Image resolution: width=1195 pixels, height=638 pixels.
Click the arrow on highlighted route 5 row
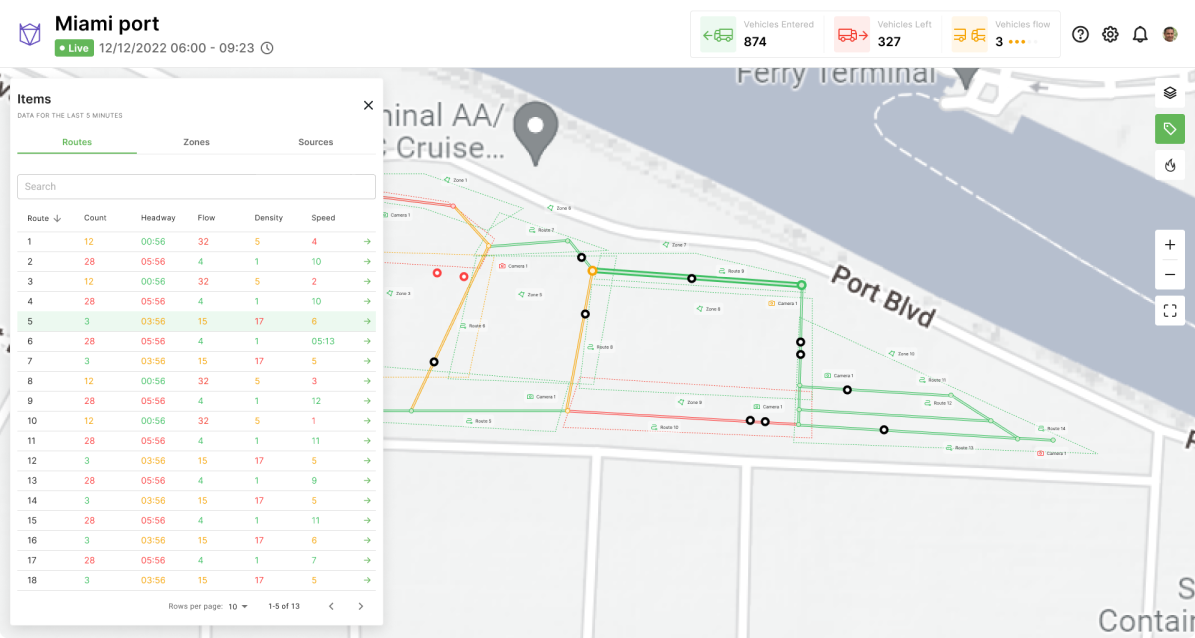(x=367, y=321)
